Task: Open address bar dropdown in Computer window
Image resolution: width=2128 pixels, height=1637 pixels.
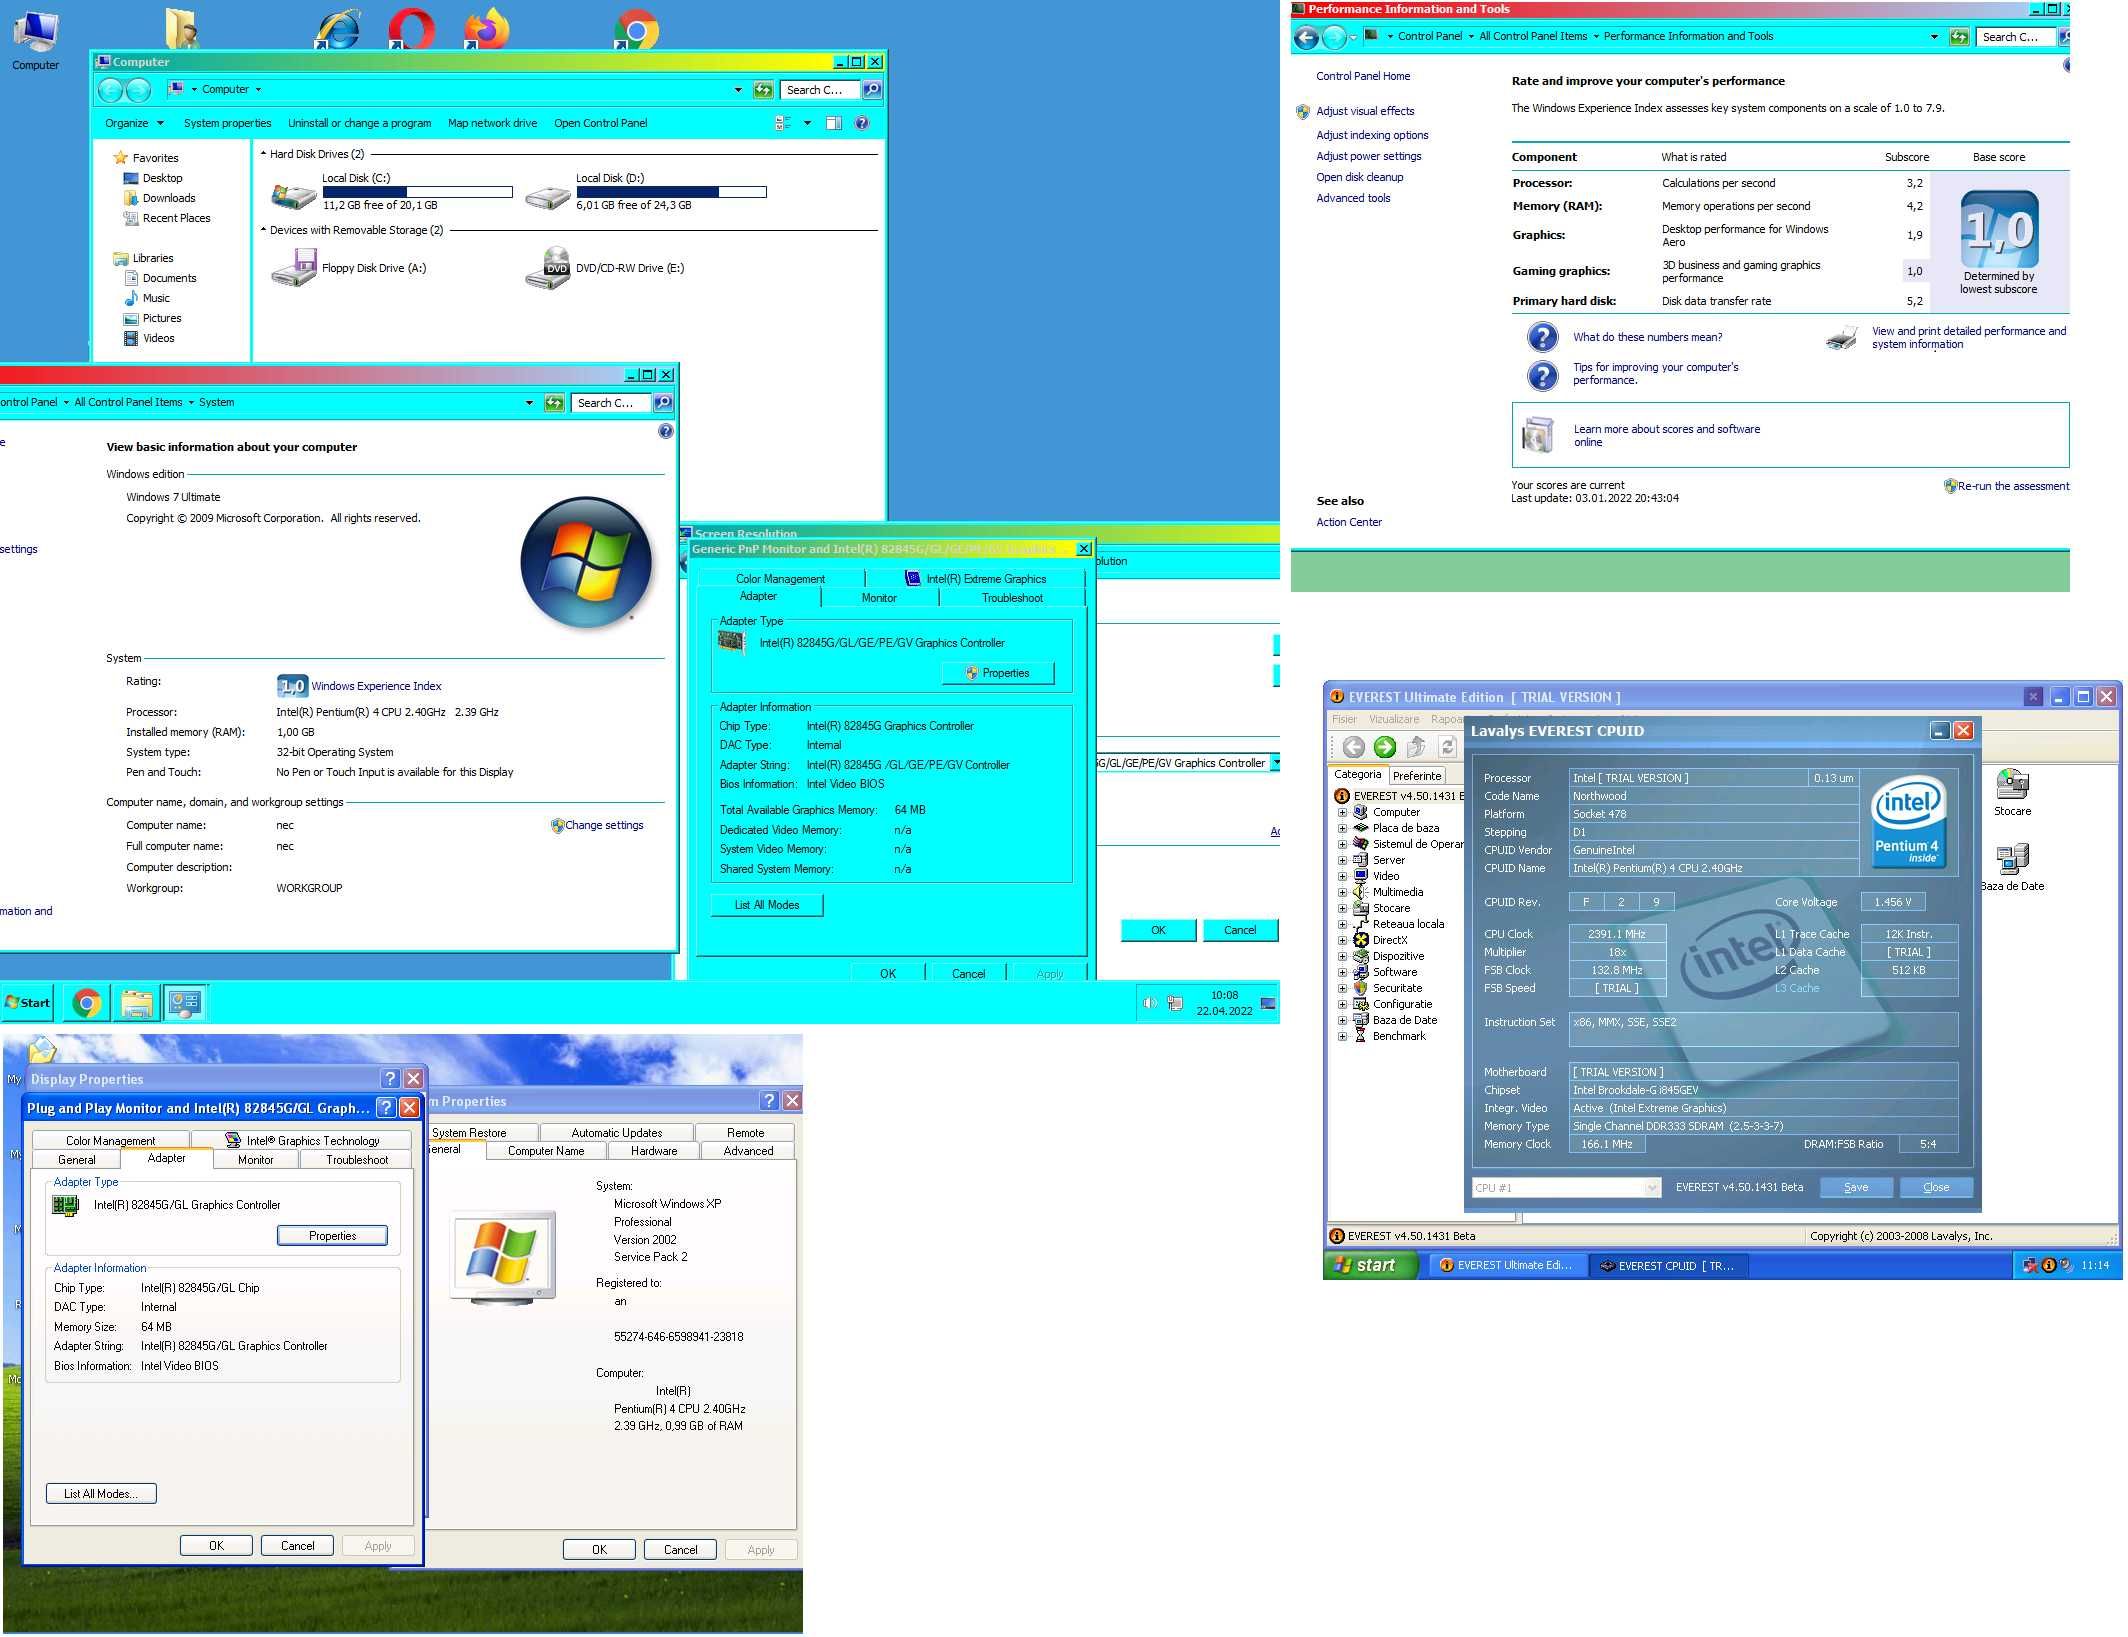Action: click(738, 90)
